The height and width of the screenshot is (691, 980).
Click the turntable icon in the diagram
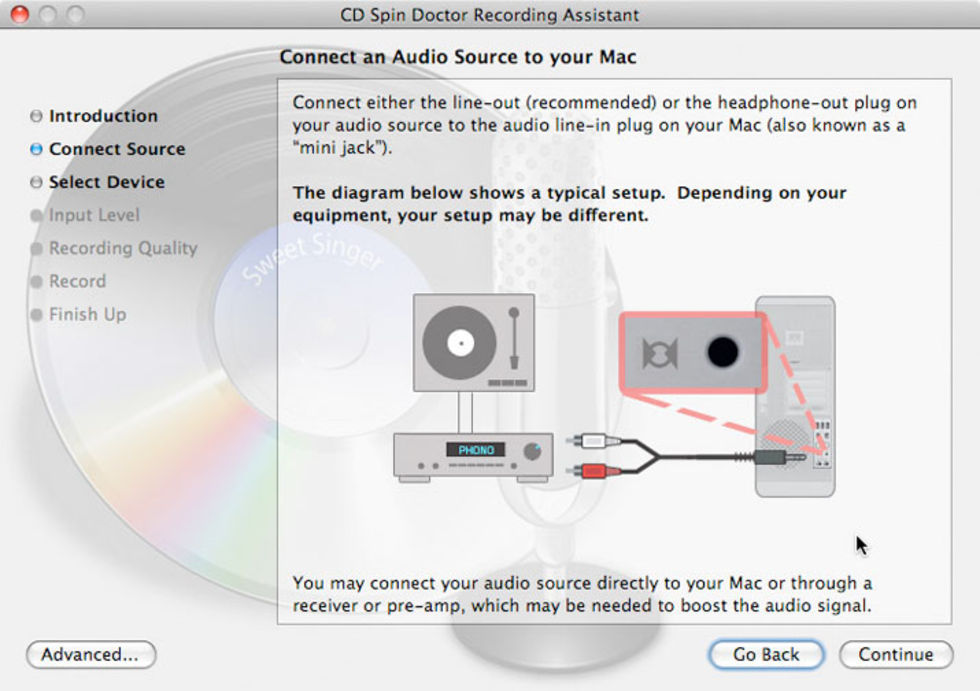click(473, 342)
